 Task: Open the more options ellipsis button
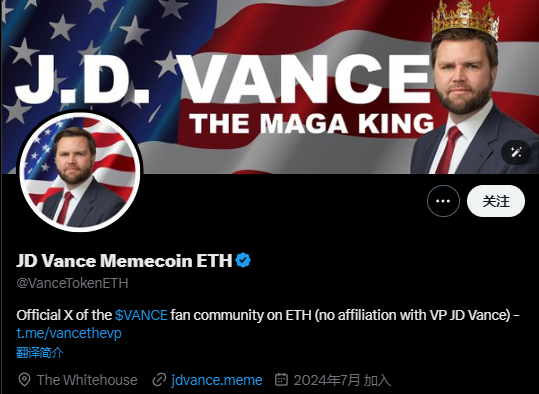[x=443, y=201]
